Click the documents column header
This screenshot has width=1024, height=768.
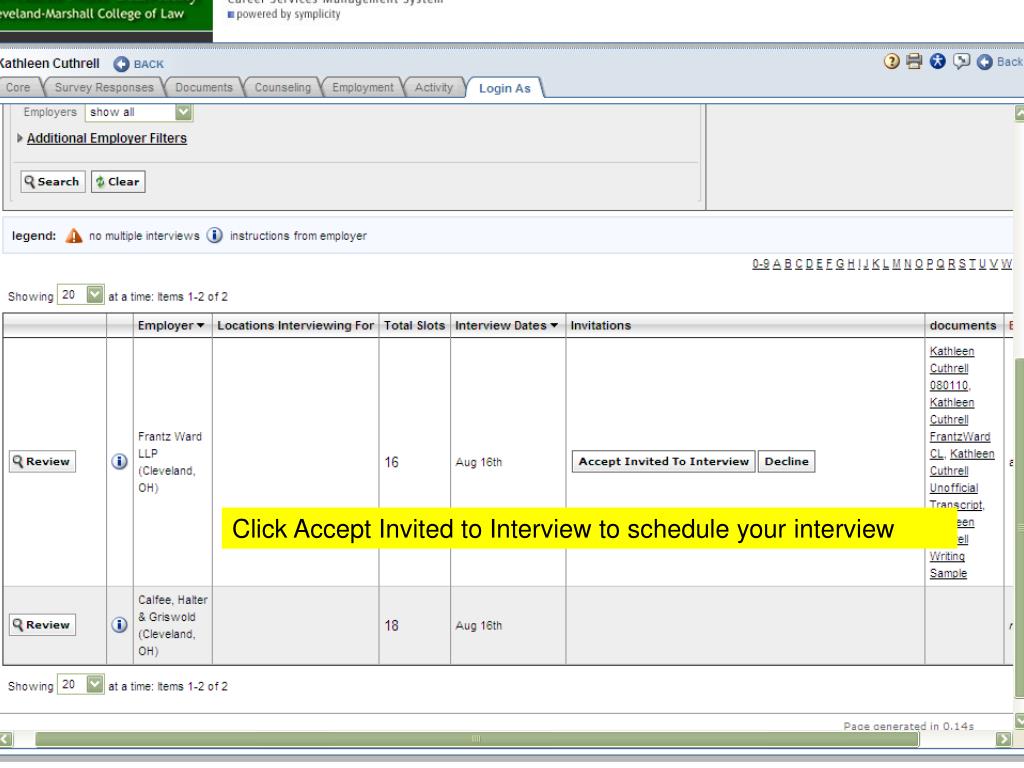(963, 325)
